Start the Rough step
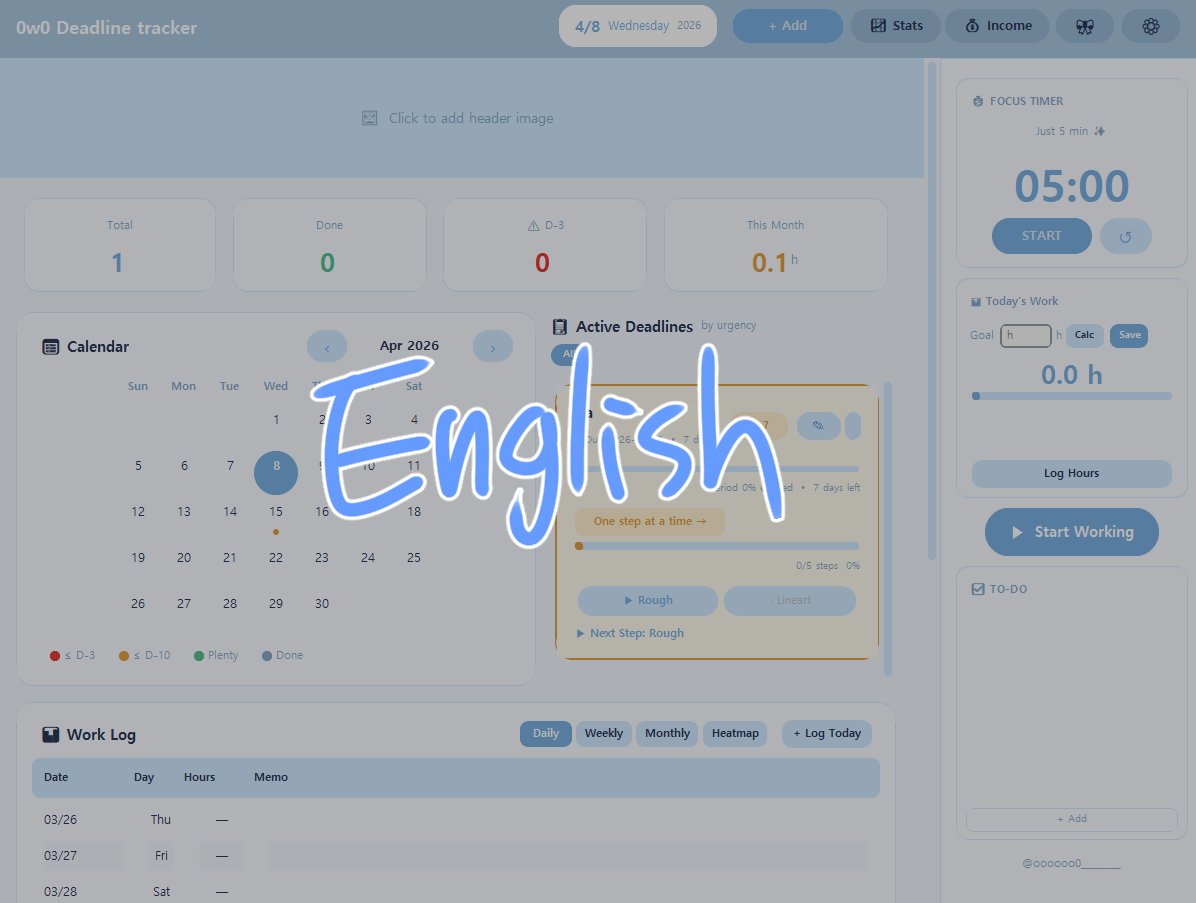Viewport: 1196px width, 903px height. (x=648, y=600)
